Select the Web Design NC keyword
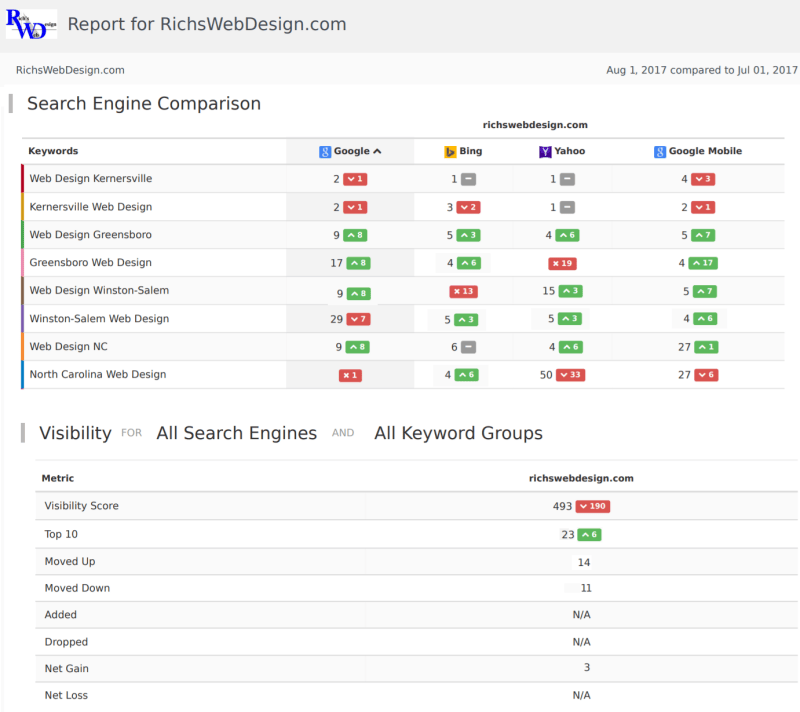 68,346
